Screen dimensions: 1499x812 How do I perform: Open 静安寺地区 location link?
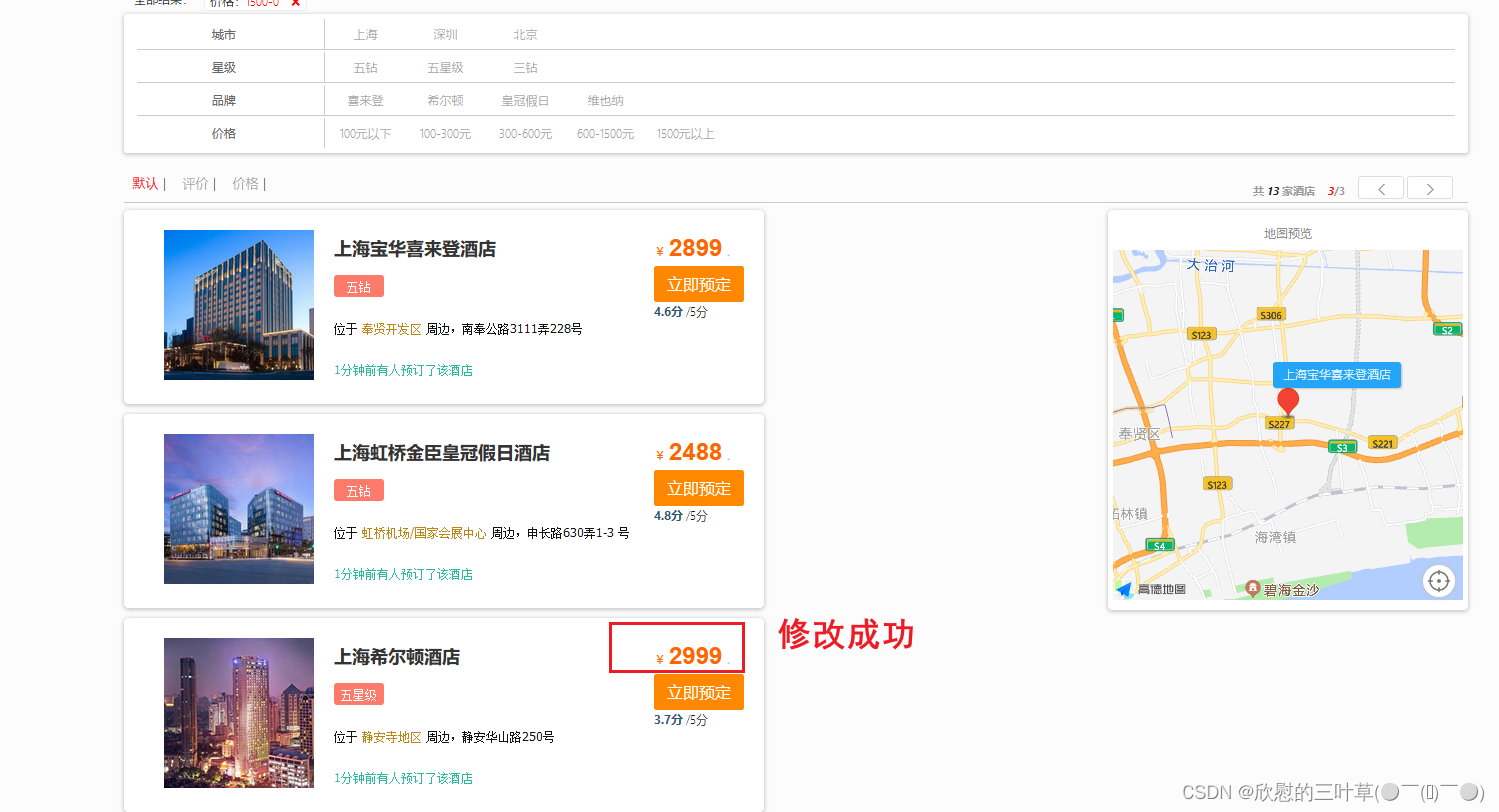pos(392,737)
